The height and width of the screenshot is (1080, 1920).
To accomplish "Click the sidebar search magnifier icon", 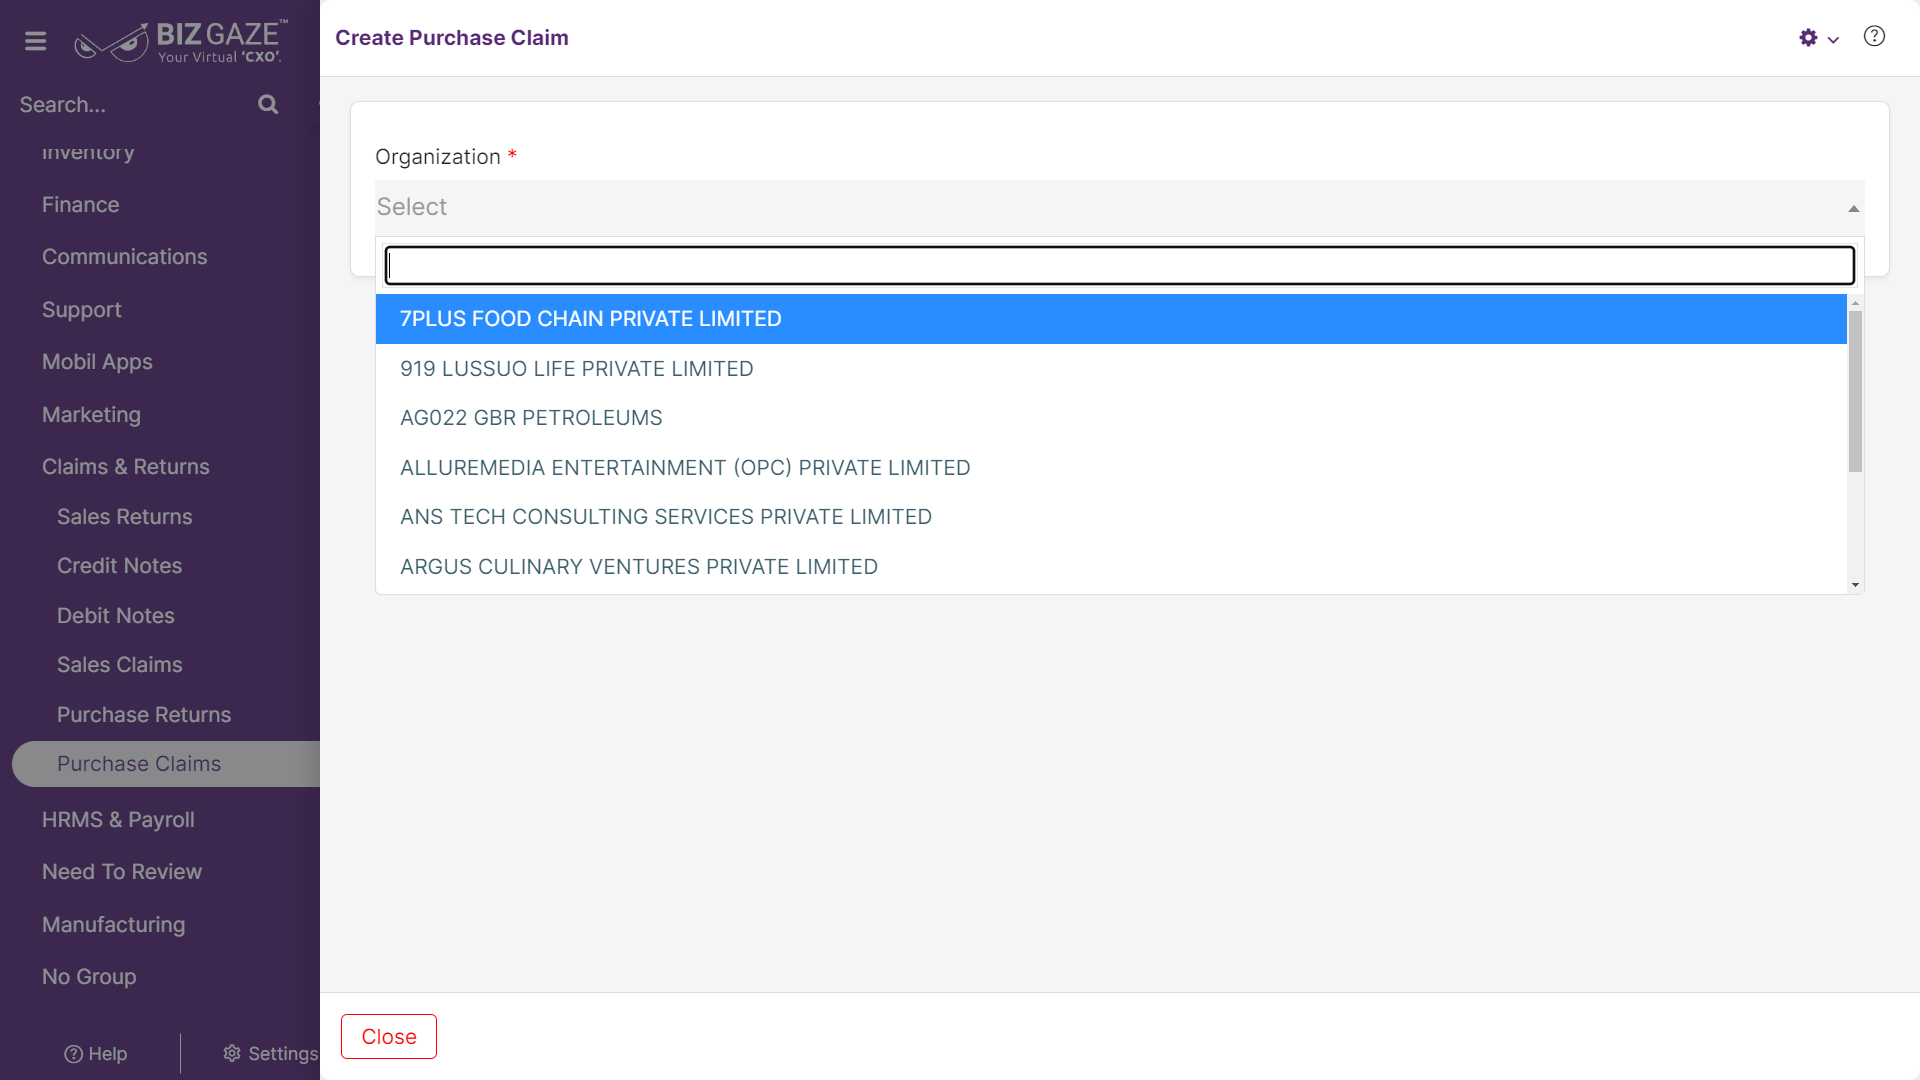I will (x=268, y=104).
